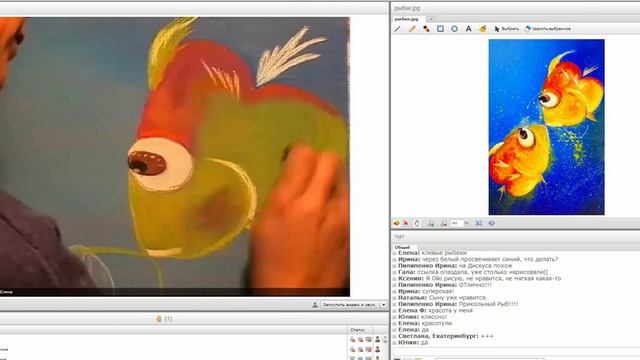This screenshot has width=640, height=360.
Task: Click the yellow back arrow below image
Action: (x=396, y=223)
